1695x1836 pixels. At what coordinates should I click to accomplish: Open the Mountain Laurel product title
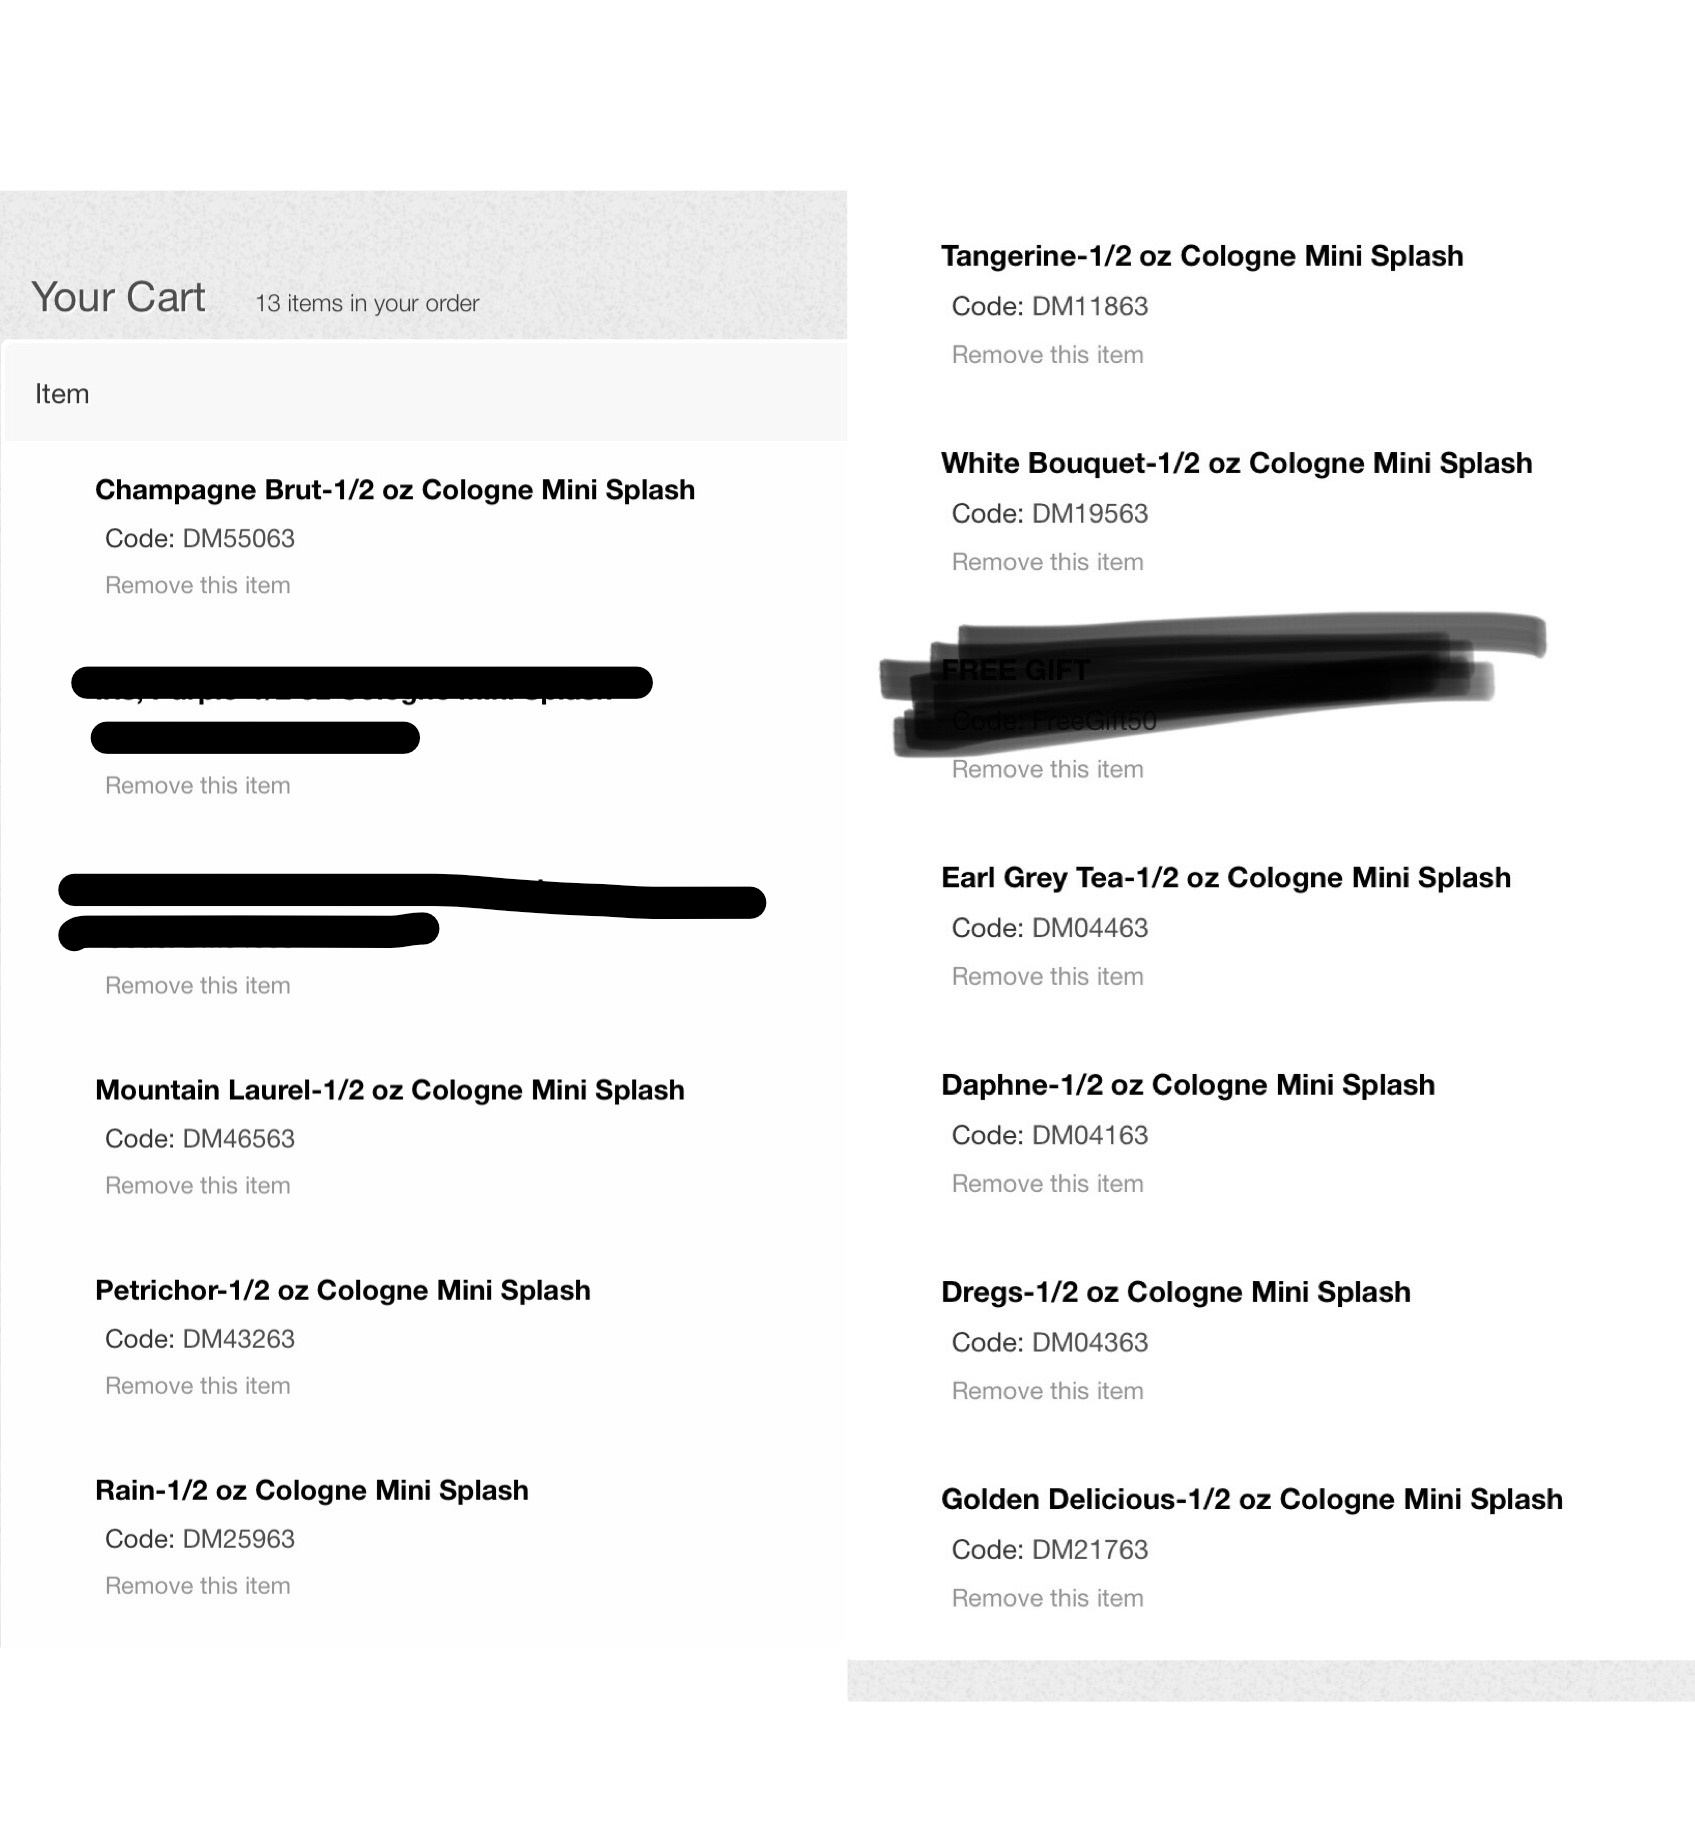click(389, 1090)
